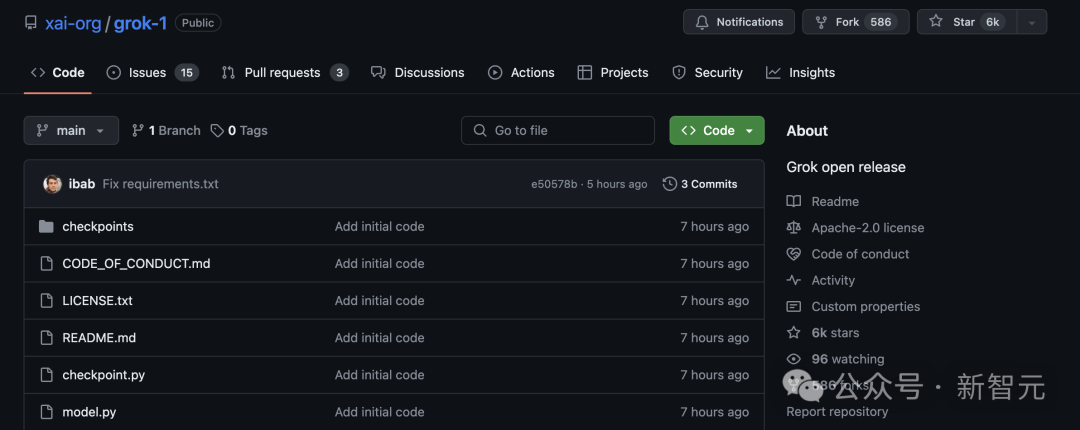
Task: Click the commit history clock icon
Action: (x=670, y=184)
